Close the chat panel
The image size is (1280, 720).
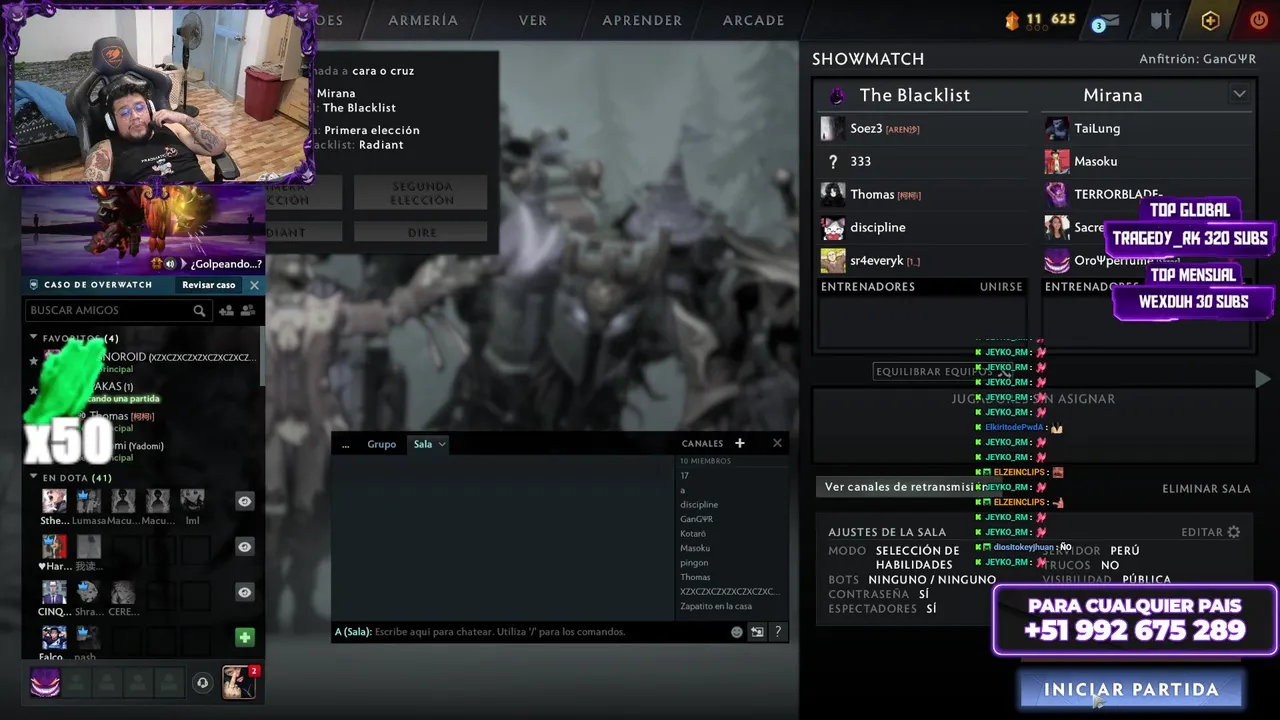tap(777, 443)
